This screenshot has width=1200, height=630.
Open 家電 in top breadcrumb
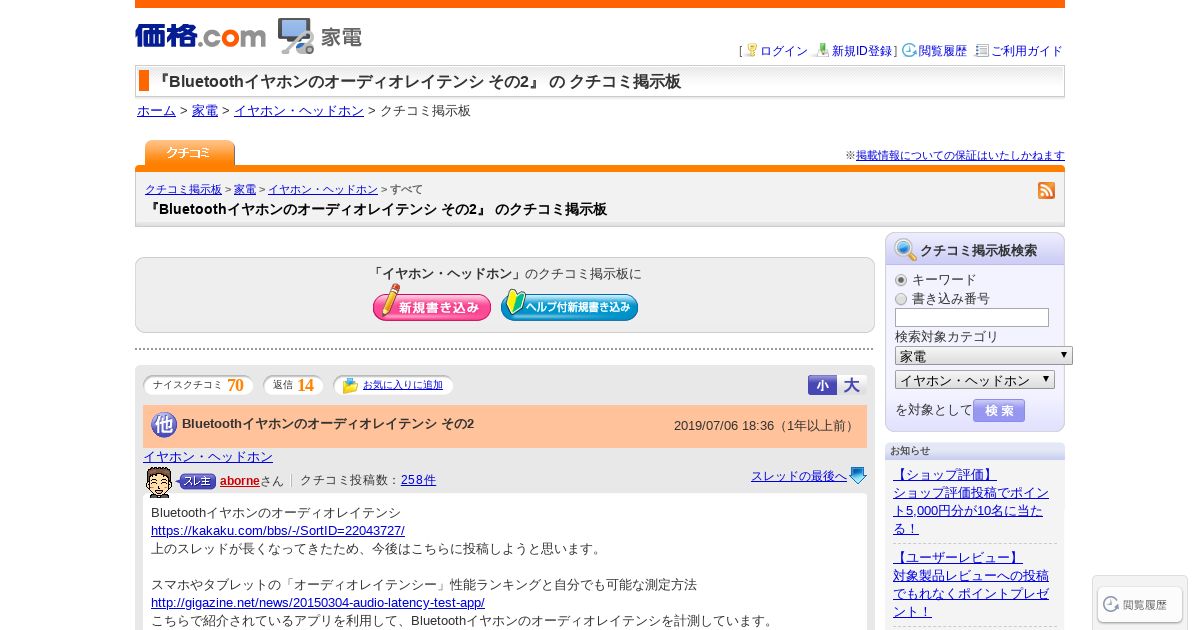point(205,111)
